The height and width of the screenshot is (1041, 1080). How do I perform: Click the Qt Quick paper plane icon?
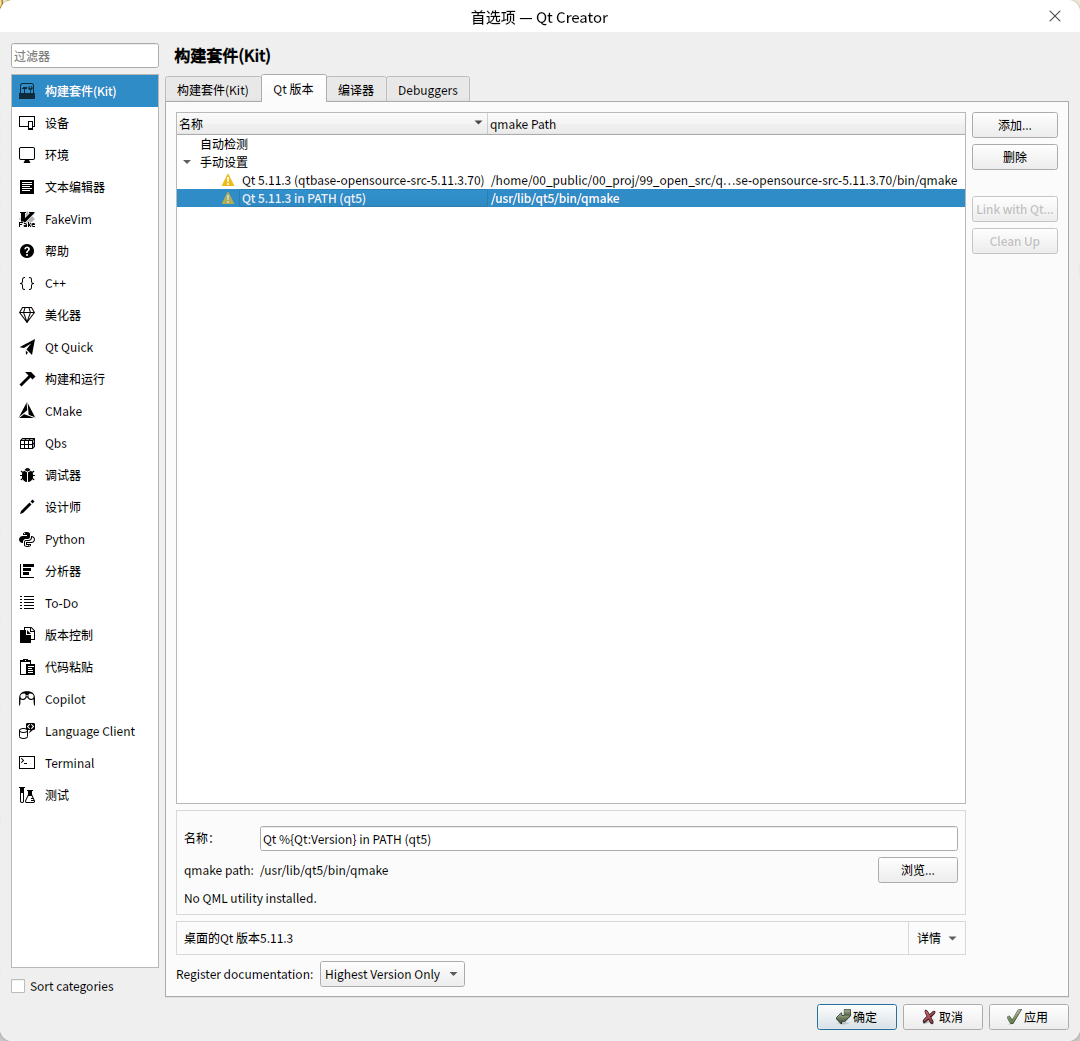(27, 347)
